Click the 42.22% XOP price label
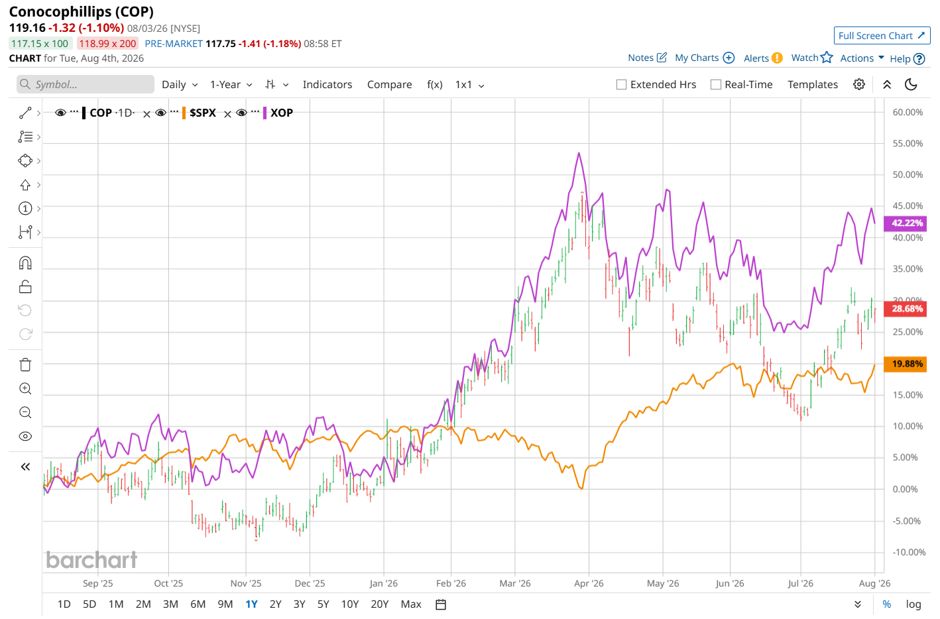The width and height of the screenshot is (940, 619). click(x=905, y=224)
